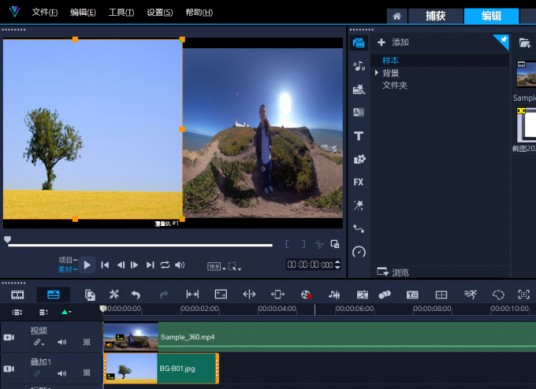This screenshot has height=389, width=536.
Task: Mute the 叠加1 track audio
Action: pyautogui.click(x=62, y=373)
